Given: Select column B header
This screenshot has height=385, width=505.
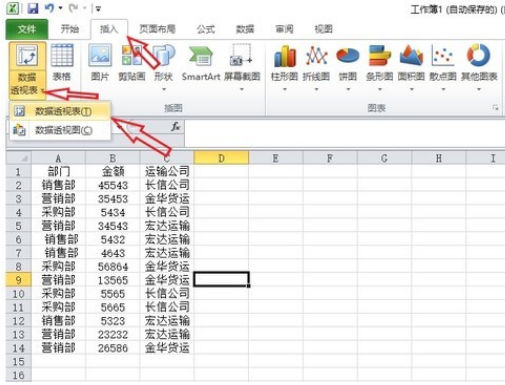Looking at the screenshot, I should 113,158.
